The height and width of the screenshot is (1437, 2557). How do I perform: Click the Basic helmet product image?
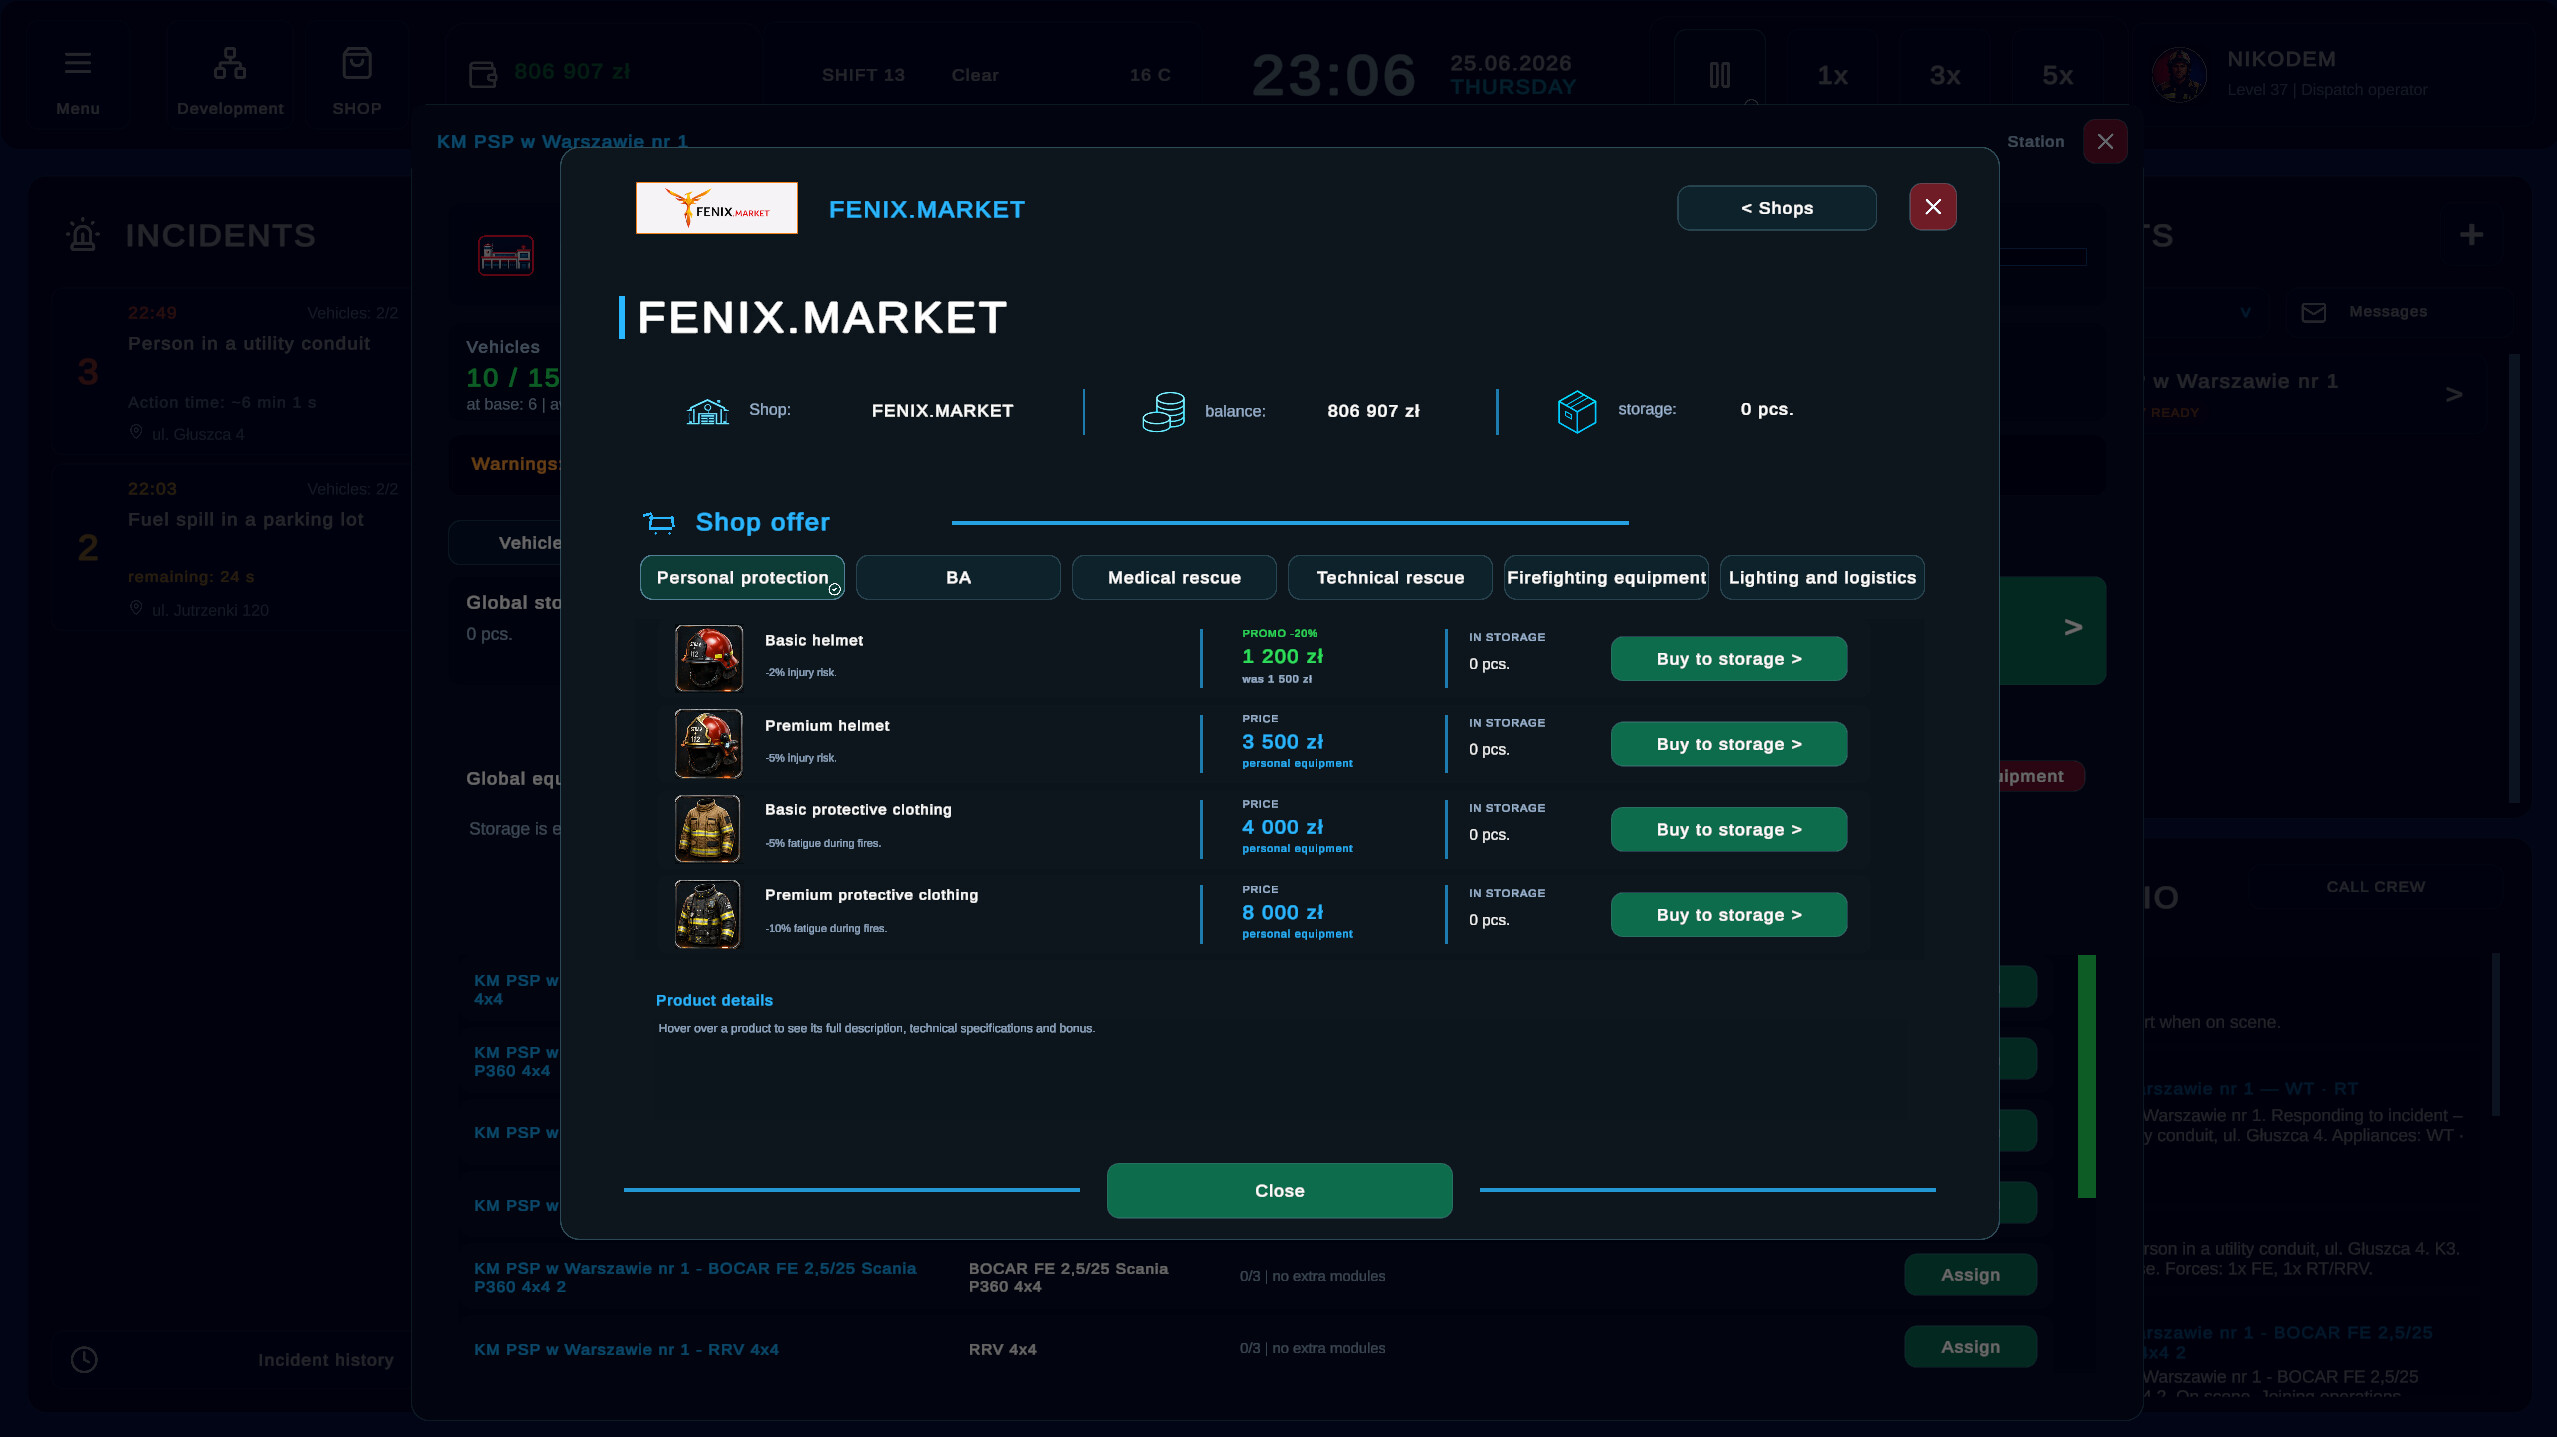pyautogui.click(x=708, y=658)
